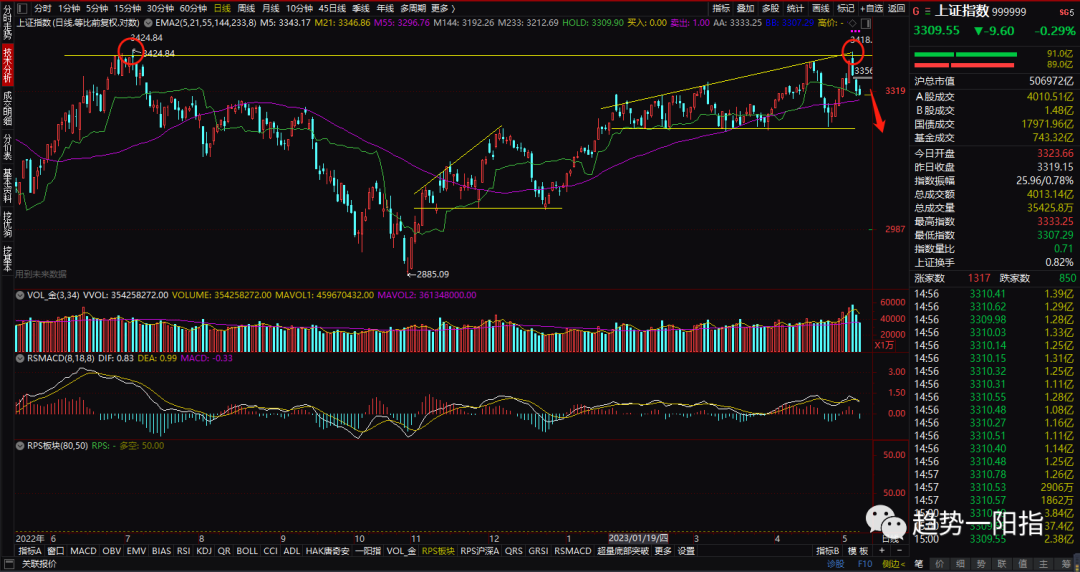
Task: Open 更多 indicator options in bottom bar
Action: 663,551
